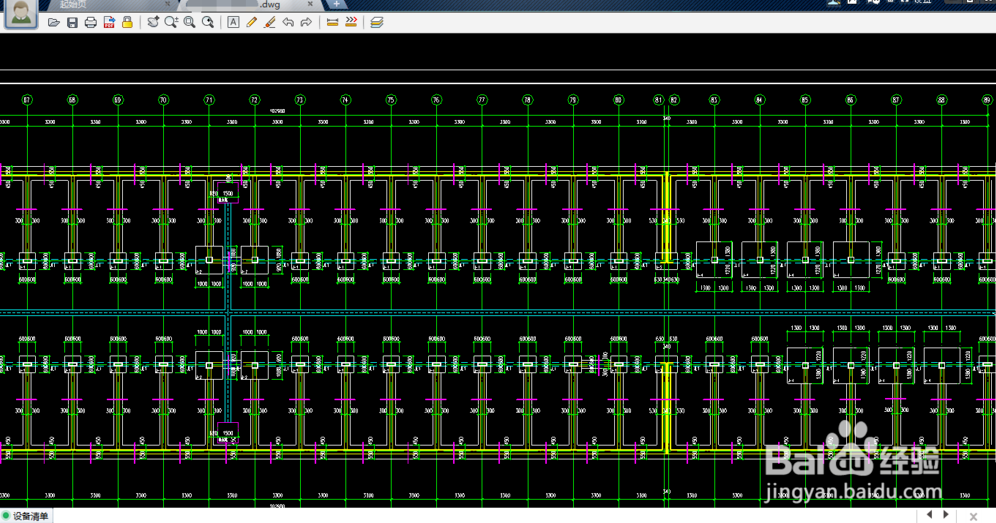Export drawing to PDF icon
Image resolution: width=996 pixels, height=523 pixels.
pyautogui.click(x=109, y=22)
